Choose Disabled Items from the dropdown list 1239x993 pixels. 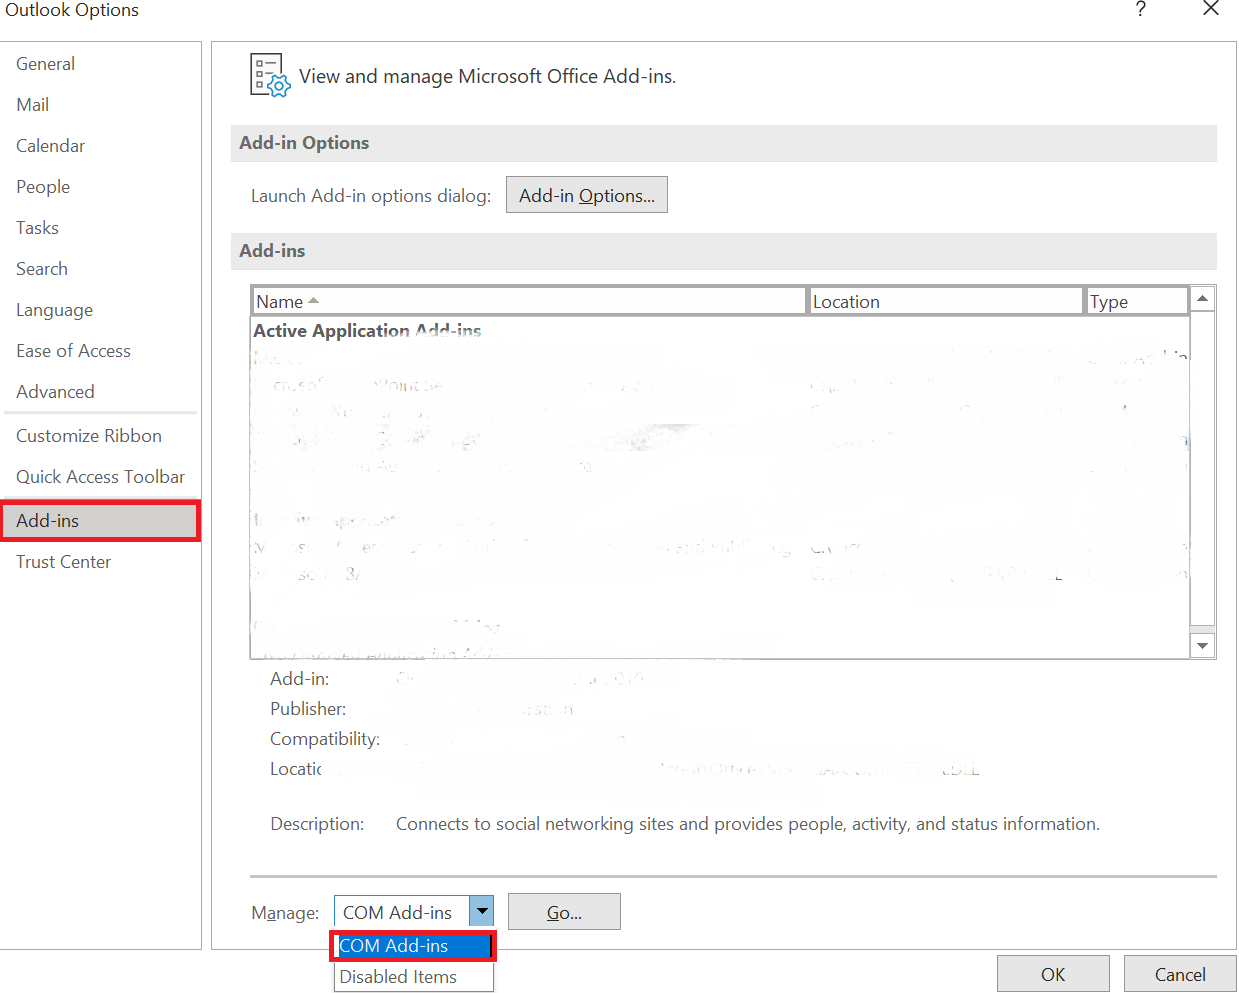[413, 977]
